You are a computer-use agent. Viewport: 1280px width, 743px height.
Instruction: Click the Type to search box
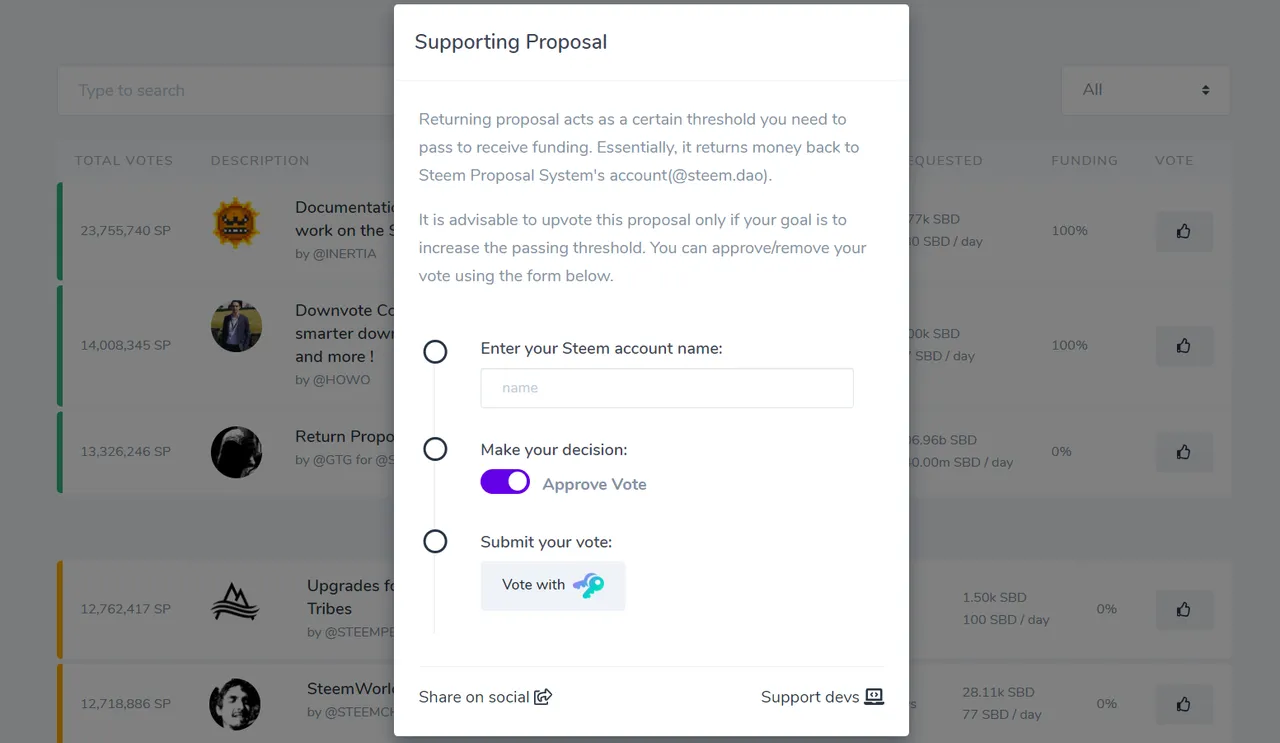tap(226, 90)
